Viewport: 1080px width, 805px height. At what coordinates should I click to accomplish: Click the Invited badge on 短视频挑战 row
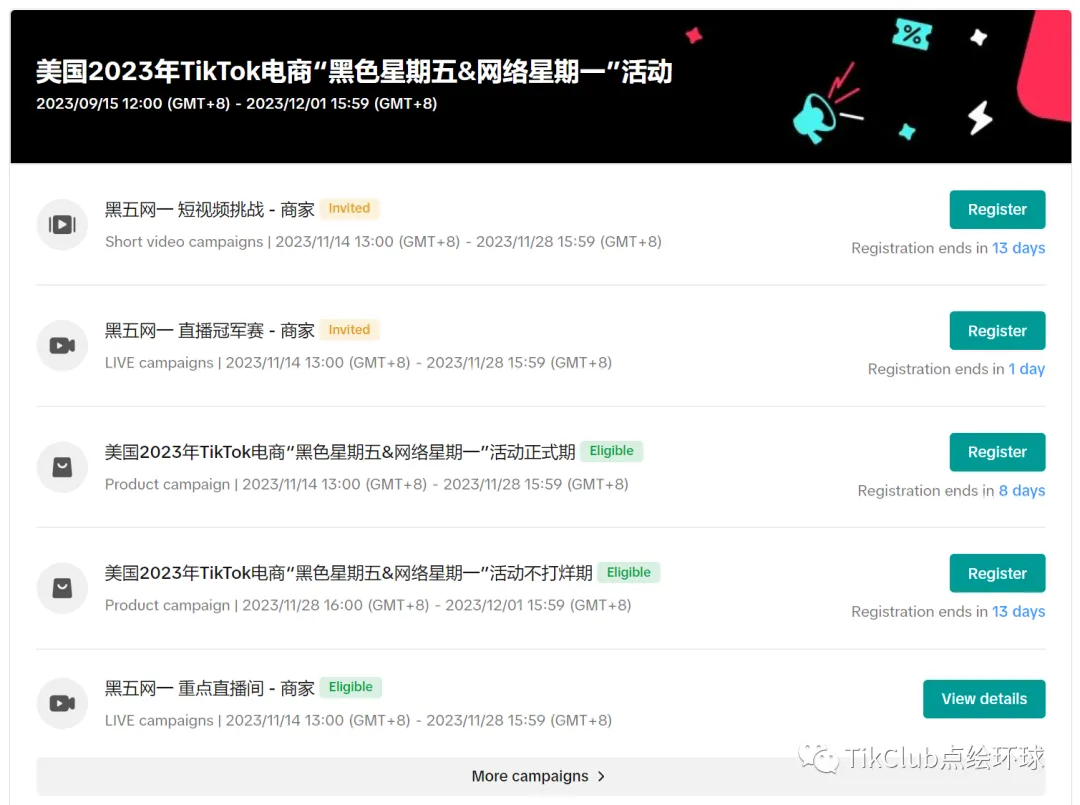[x=349, y=208]
